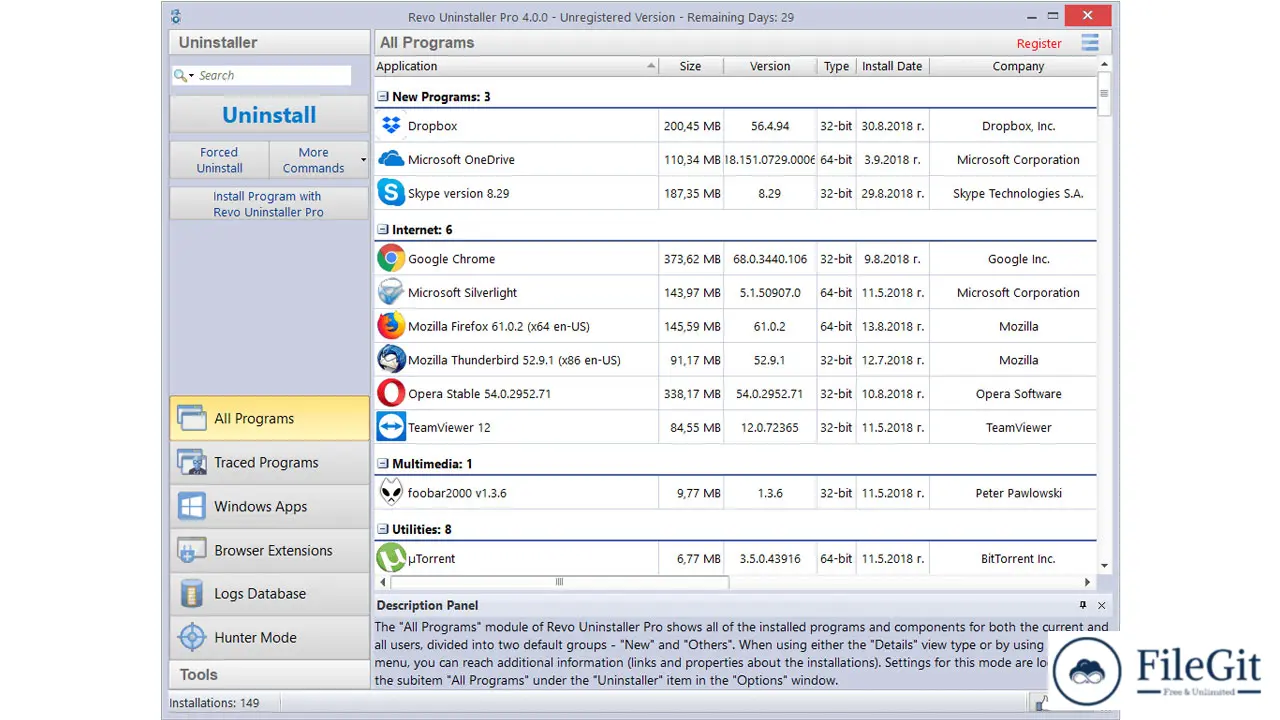Click the Register link
Viewport: 1280px width, 720px height.
coord(1039,44)
